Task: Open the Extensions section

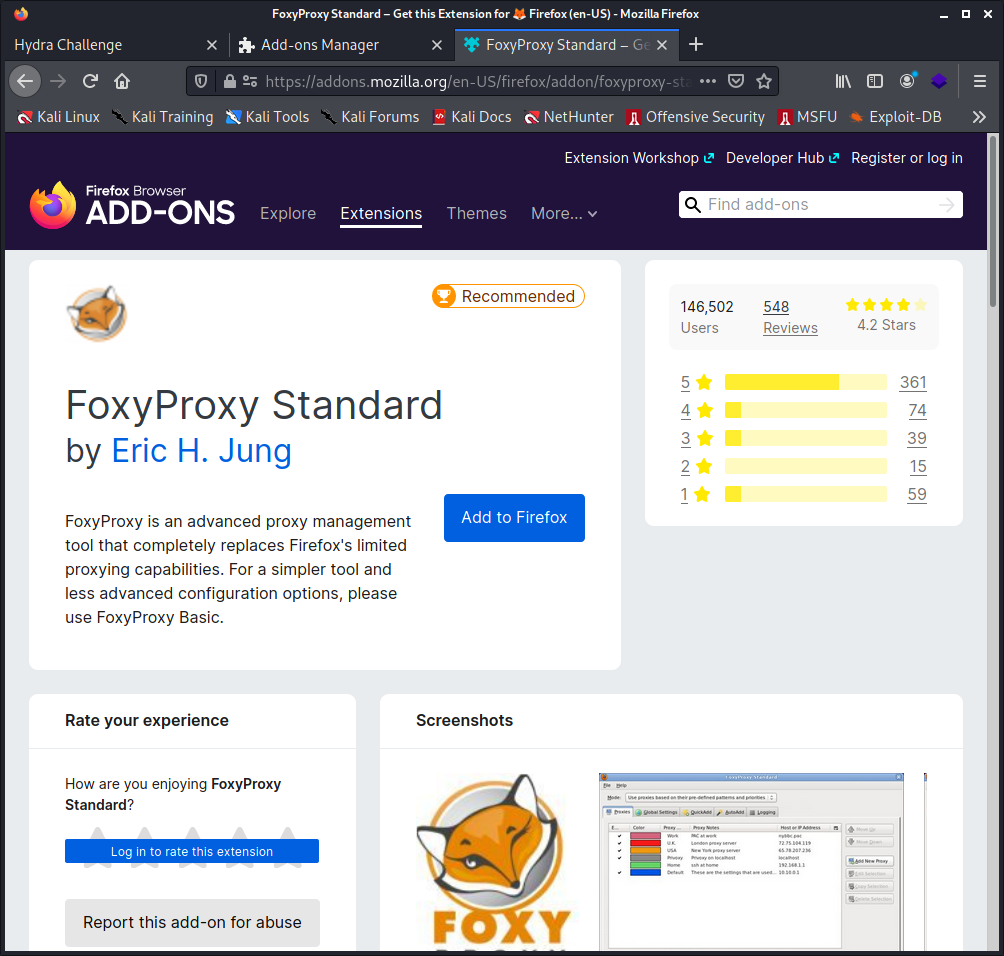Action: (381, 213)
